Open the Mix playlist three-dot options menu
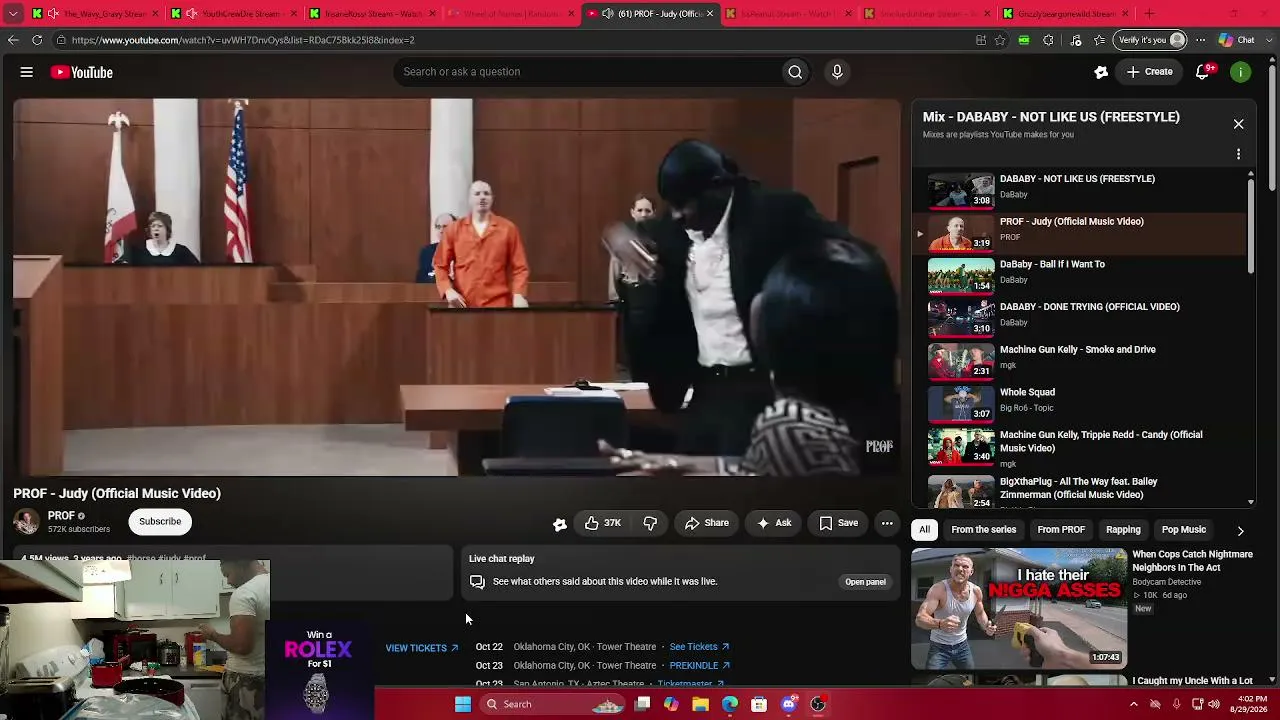1280x720 pixels. 1238,154
